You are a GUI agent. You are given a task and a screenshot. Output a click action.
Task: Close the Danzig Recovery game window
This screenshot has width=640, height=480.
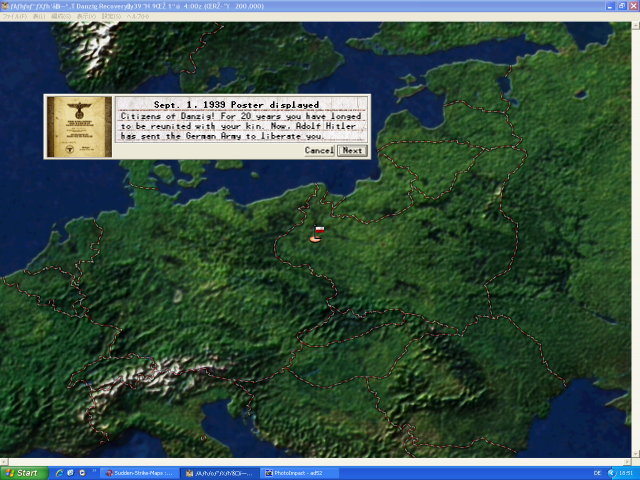(x=633, y=6)
